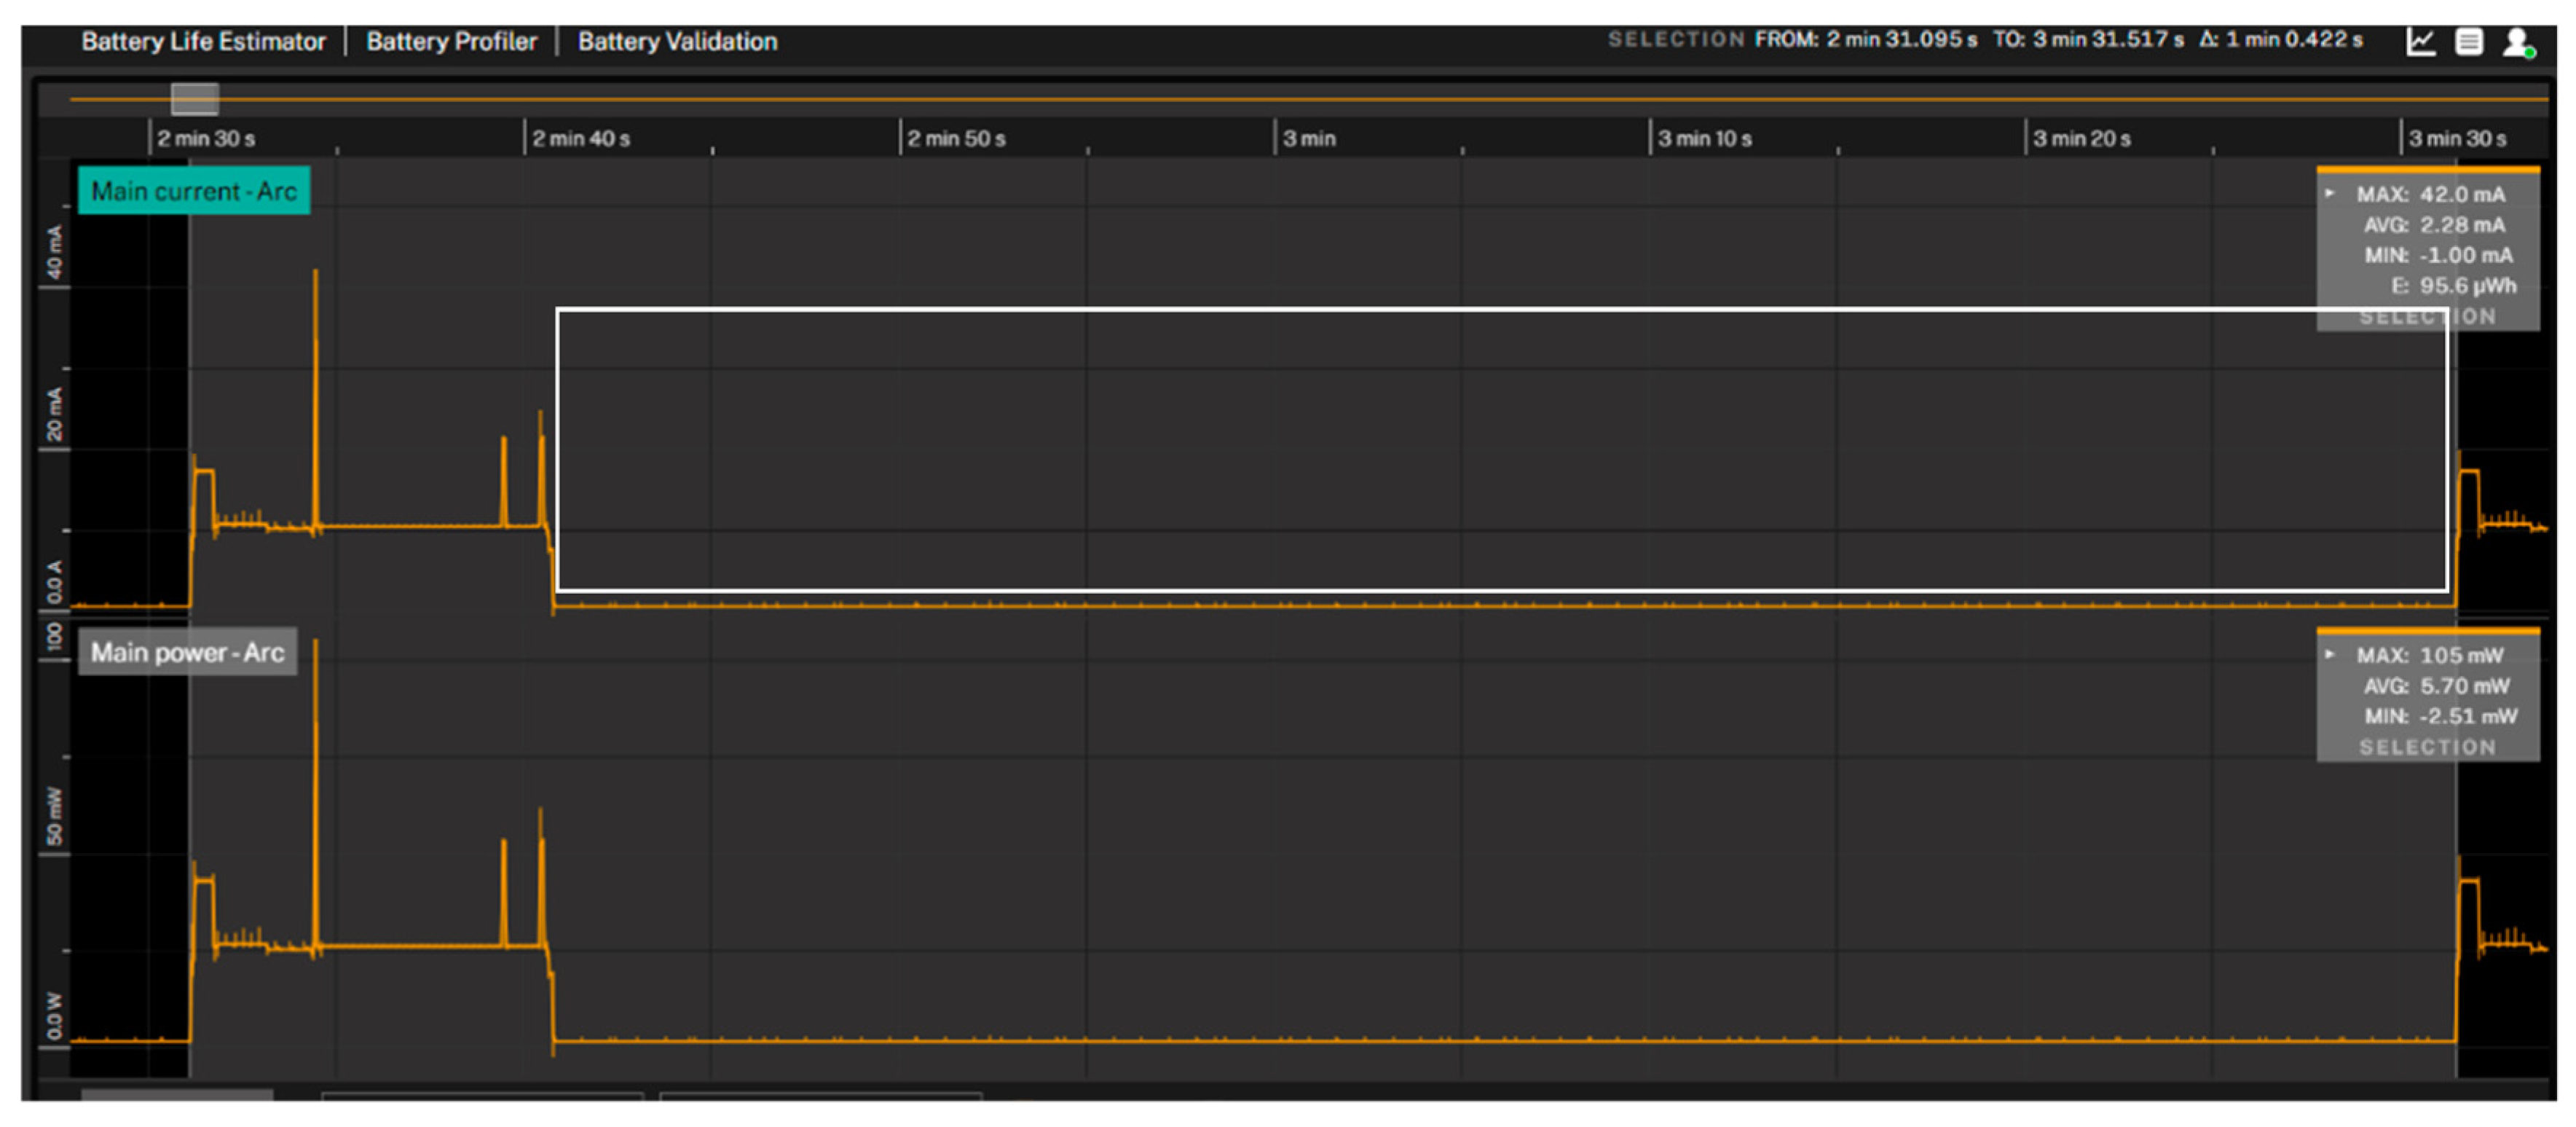Image resolution: width=2576 pixels, height=1127 pixels.
Task: Open the user account status icon
Action: coord(2516,42)
